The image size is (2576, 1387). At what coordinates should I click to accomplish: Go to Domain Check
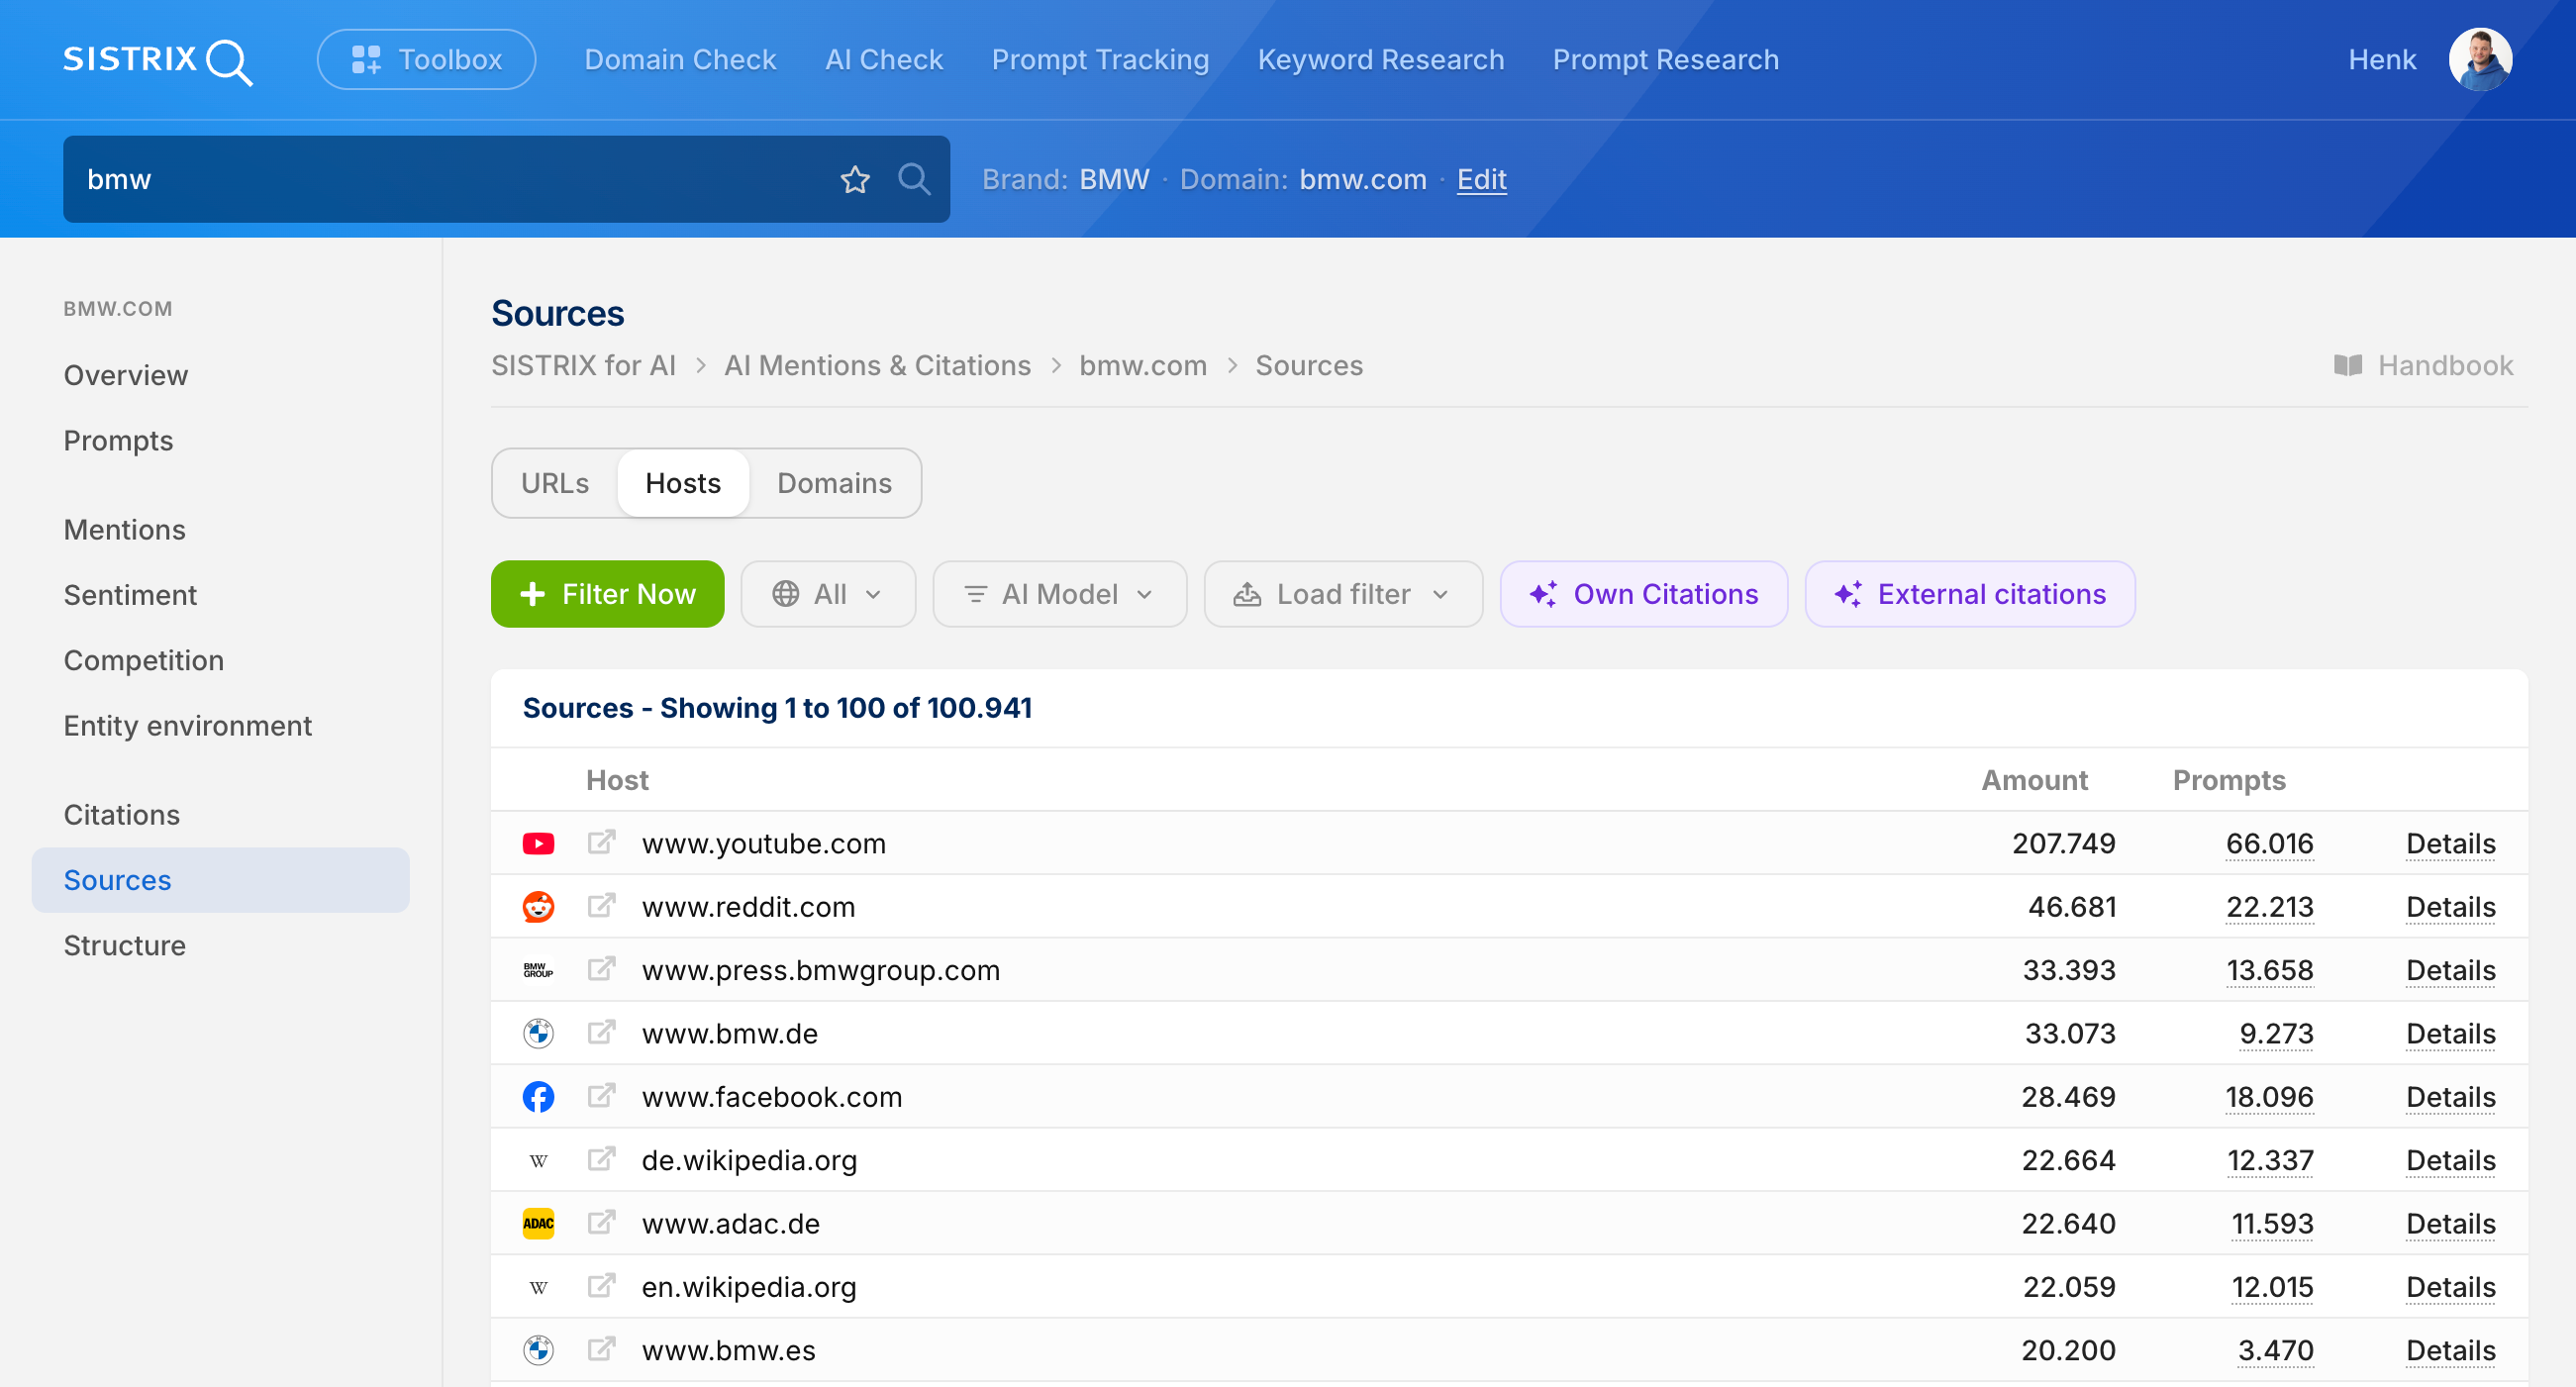[680, 60]
